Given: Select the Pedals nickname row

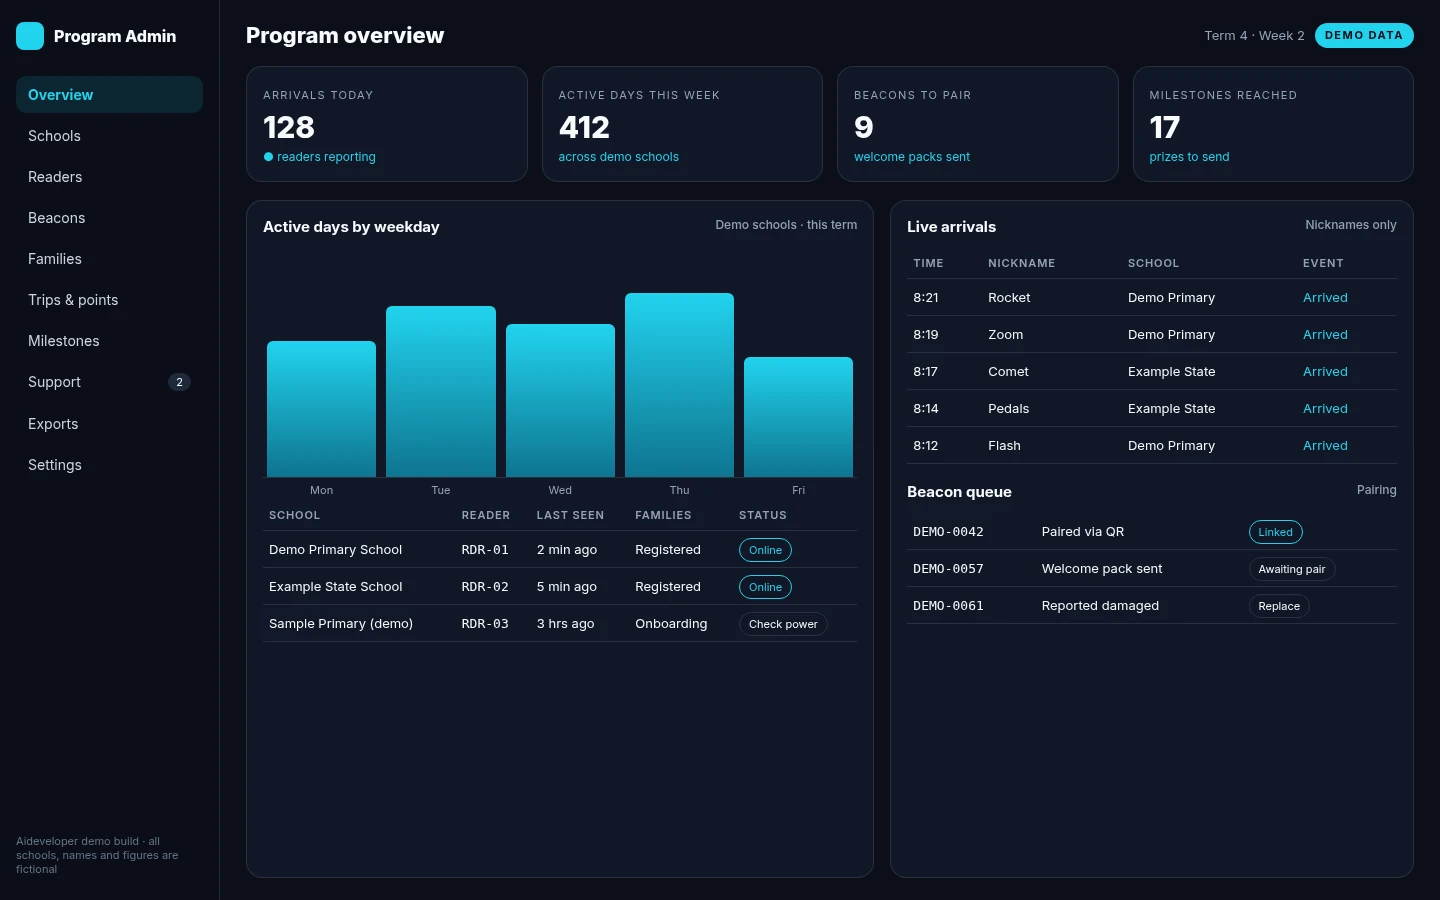Looking at the screenshot, I should pos(1152,409).
